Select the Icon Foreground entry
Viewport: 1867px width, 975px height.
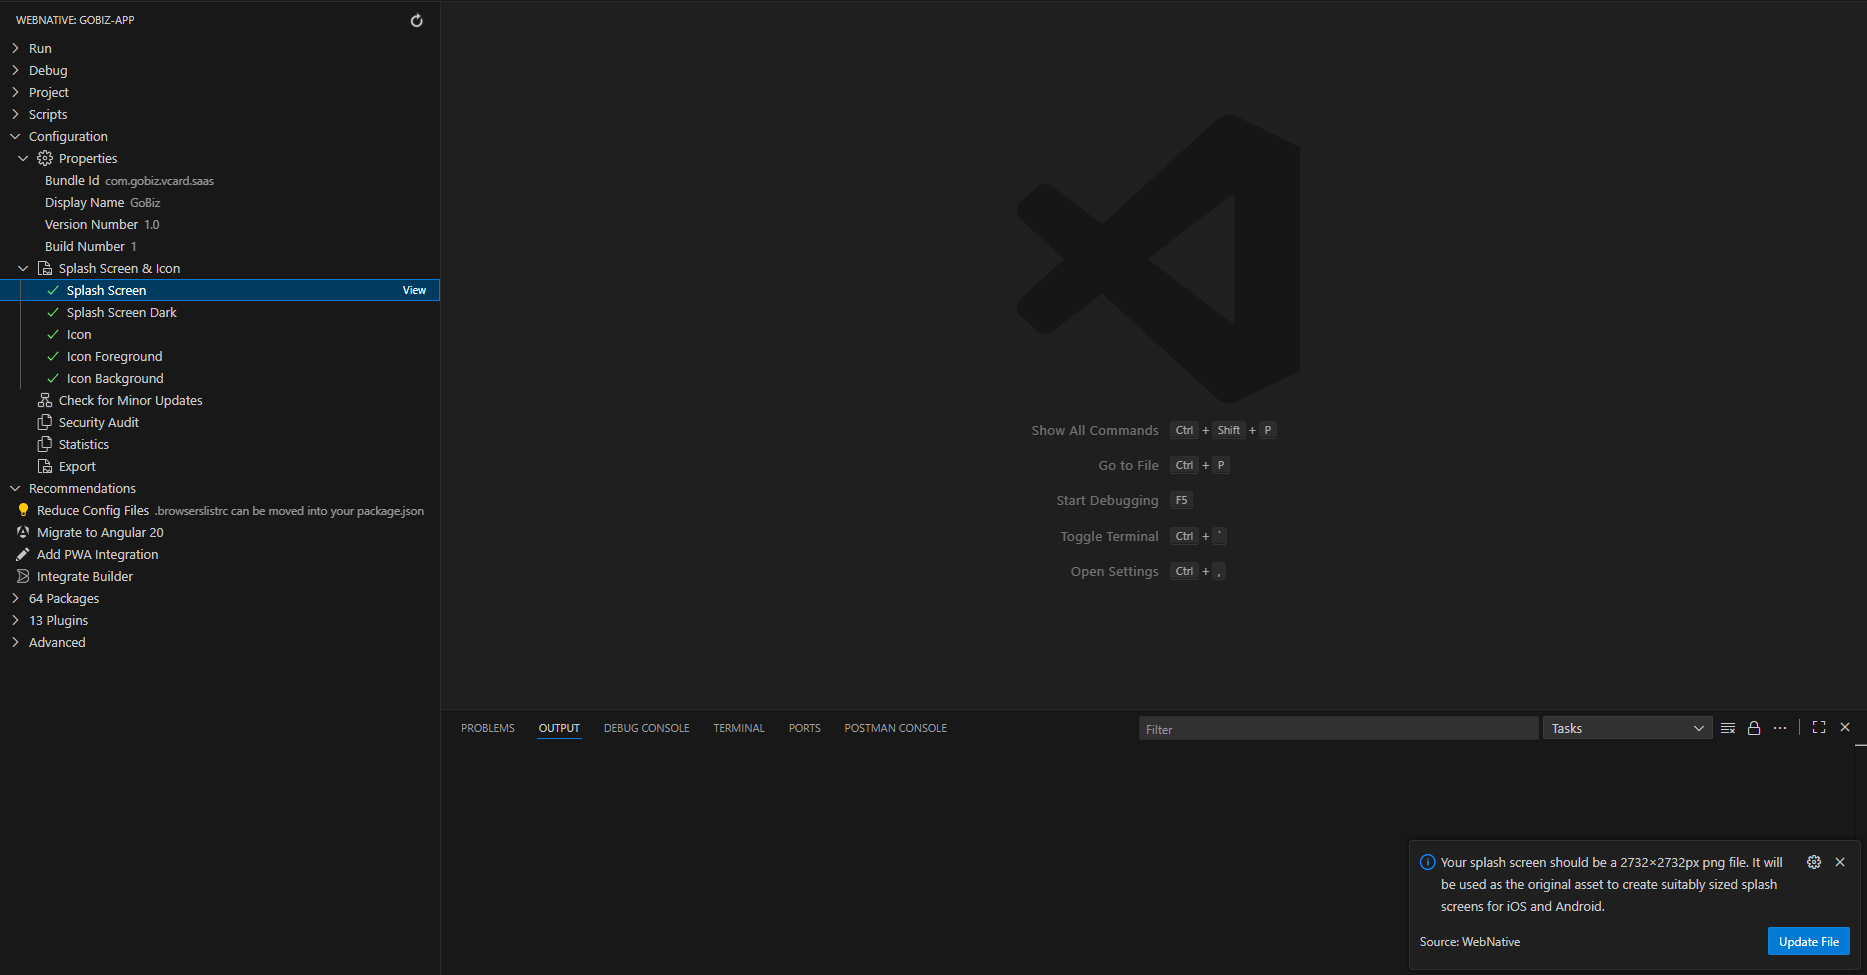(114, 357)
